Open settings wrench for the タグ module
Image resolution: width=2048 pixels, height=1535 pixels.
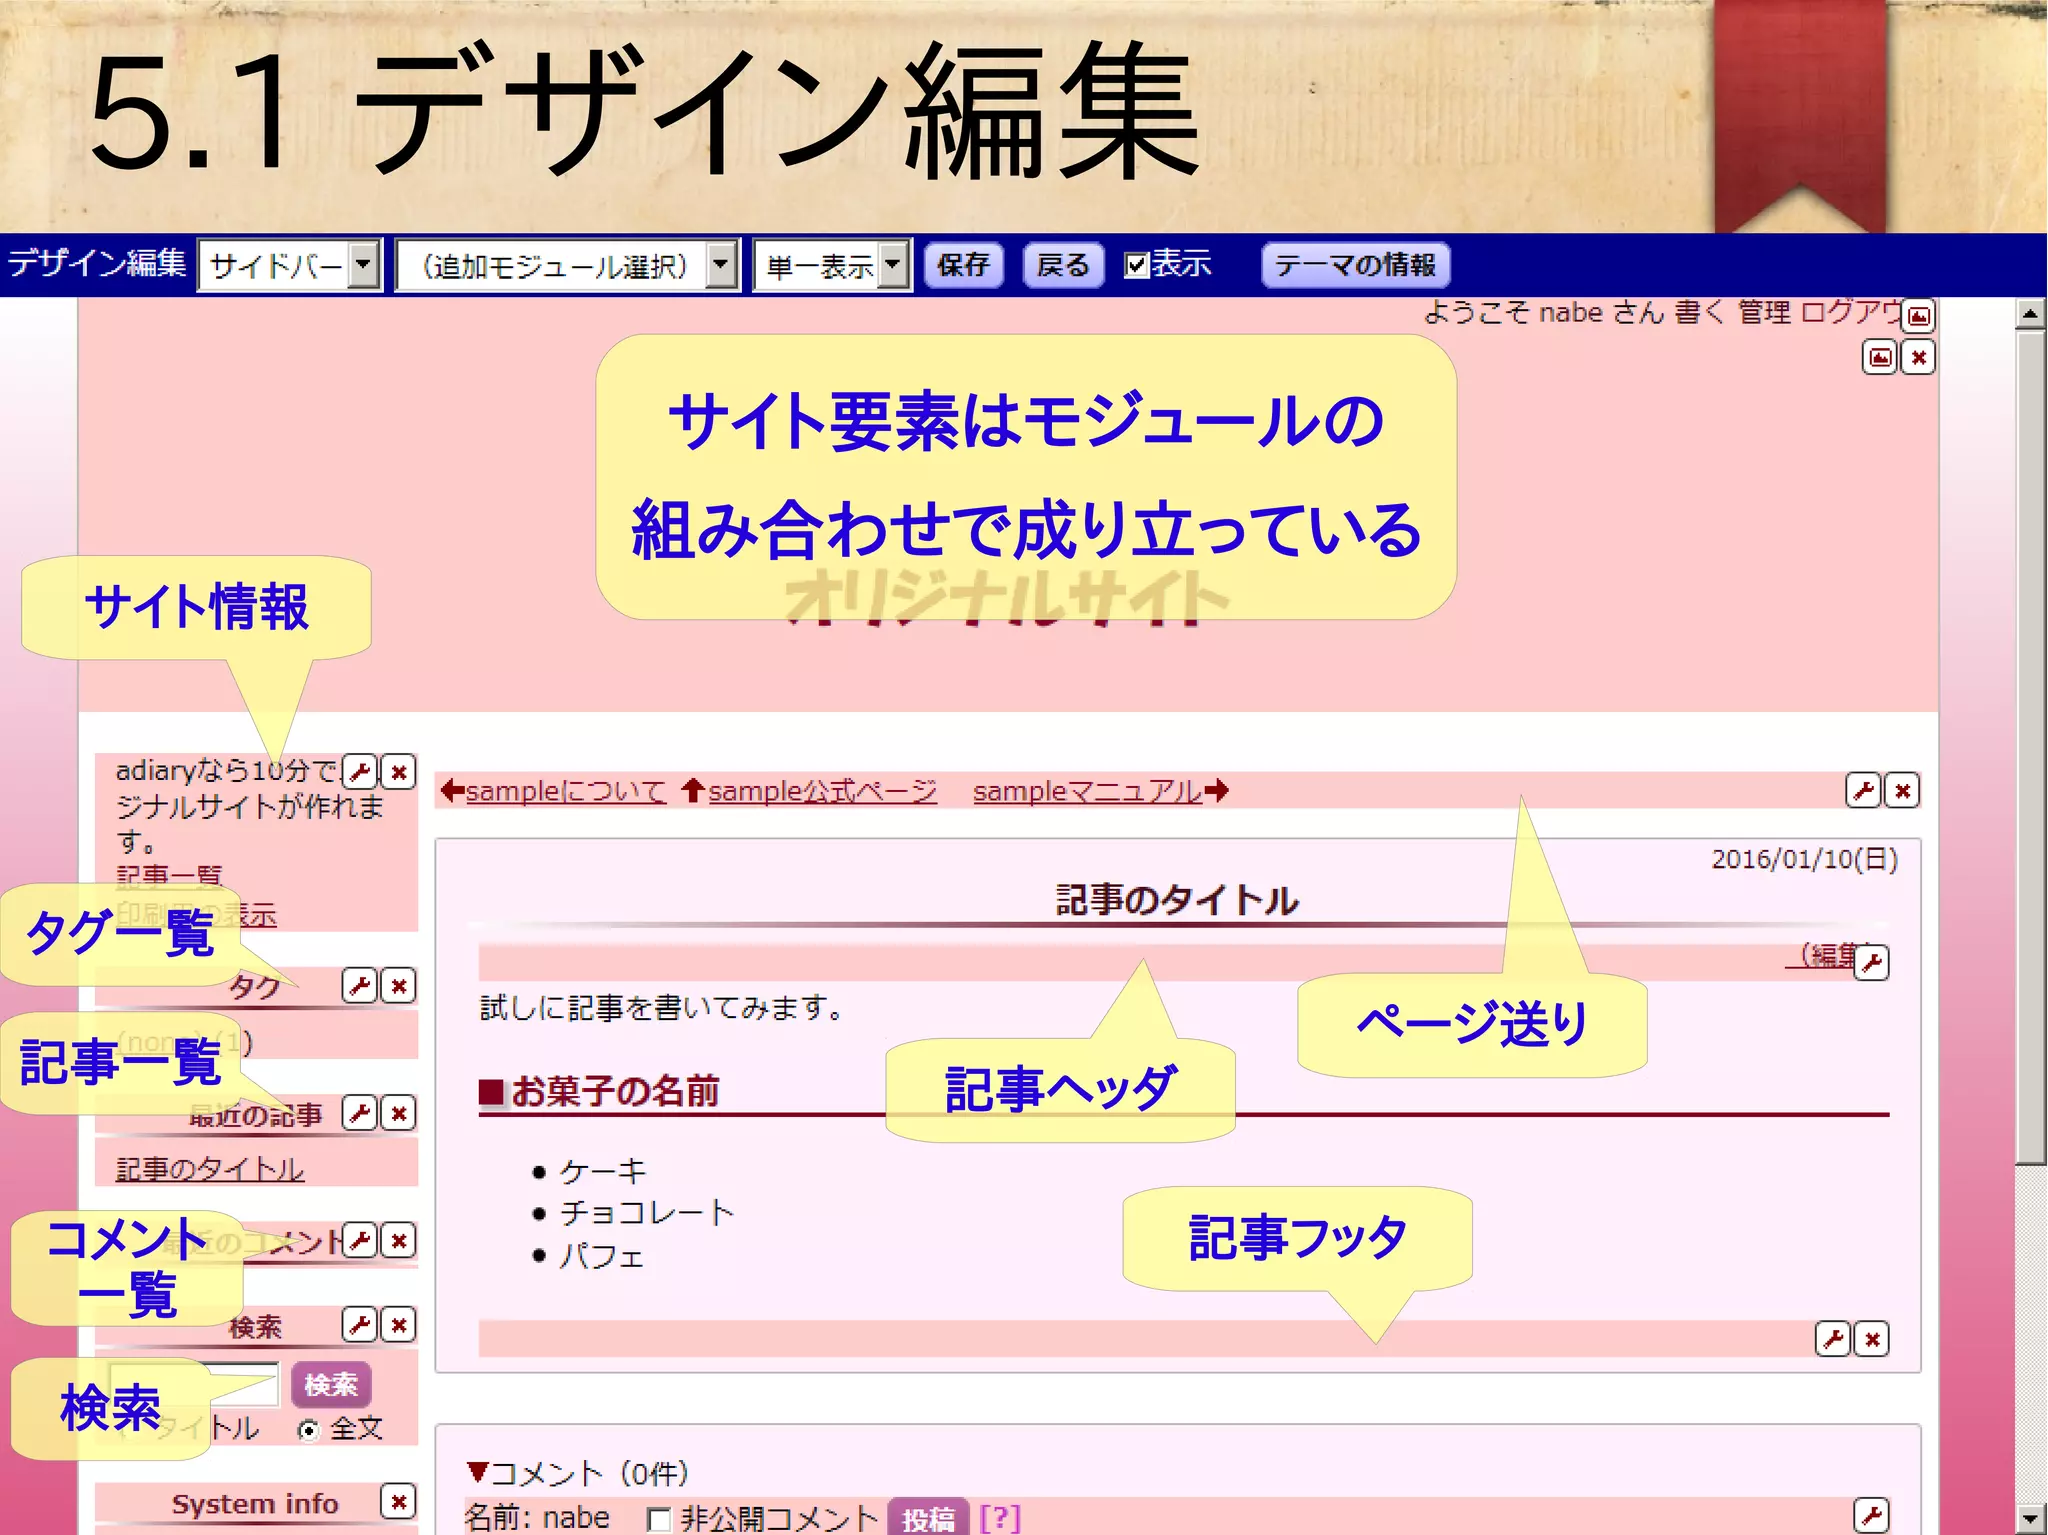(360, 985)
